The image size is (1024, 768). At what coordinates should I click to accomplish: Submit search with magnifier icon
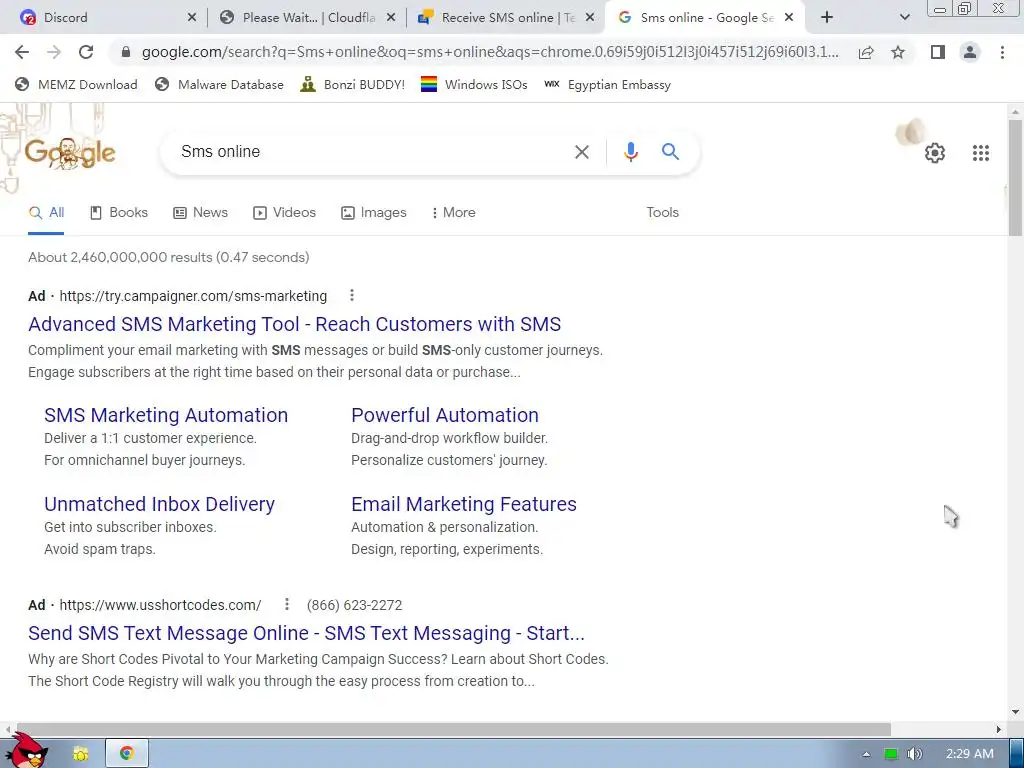coord(670,152)
